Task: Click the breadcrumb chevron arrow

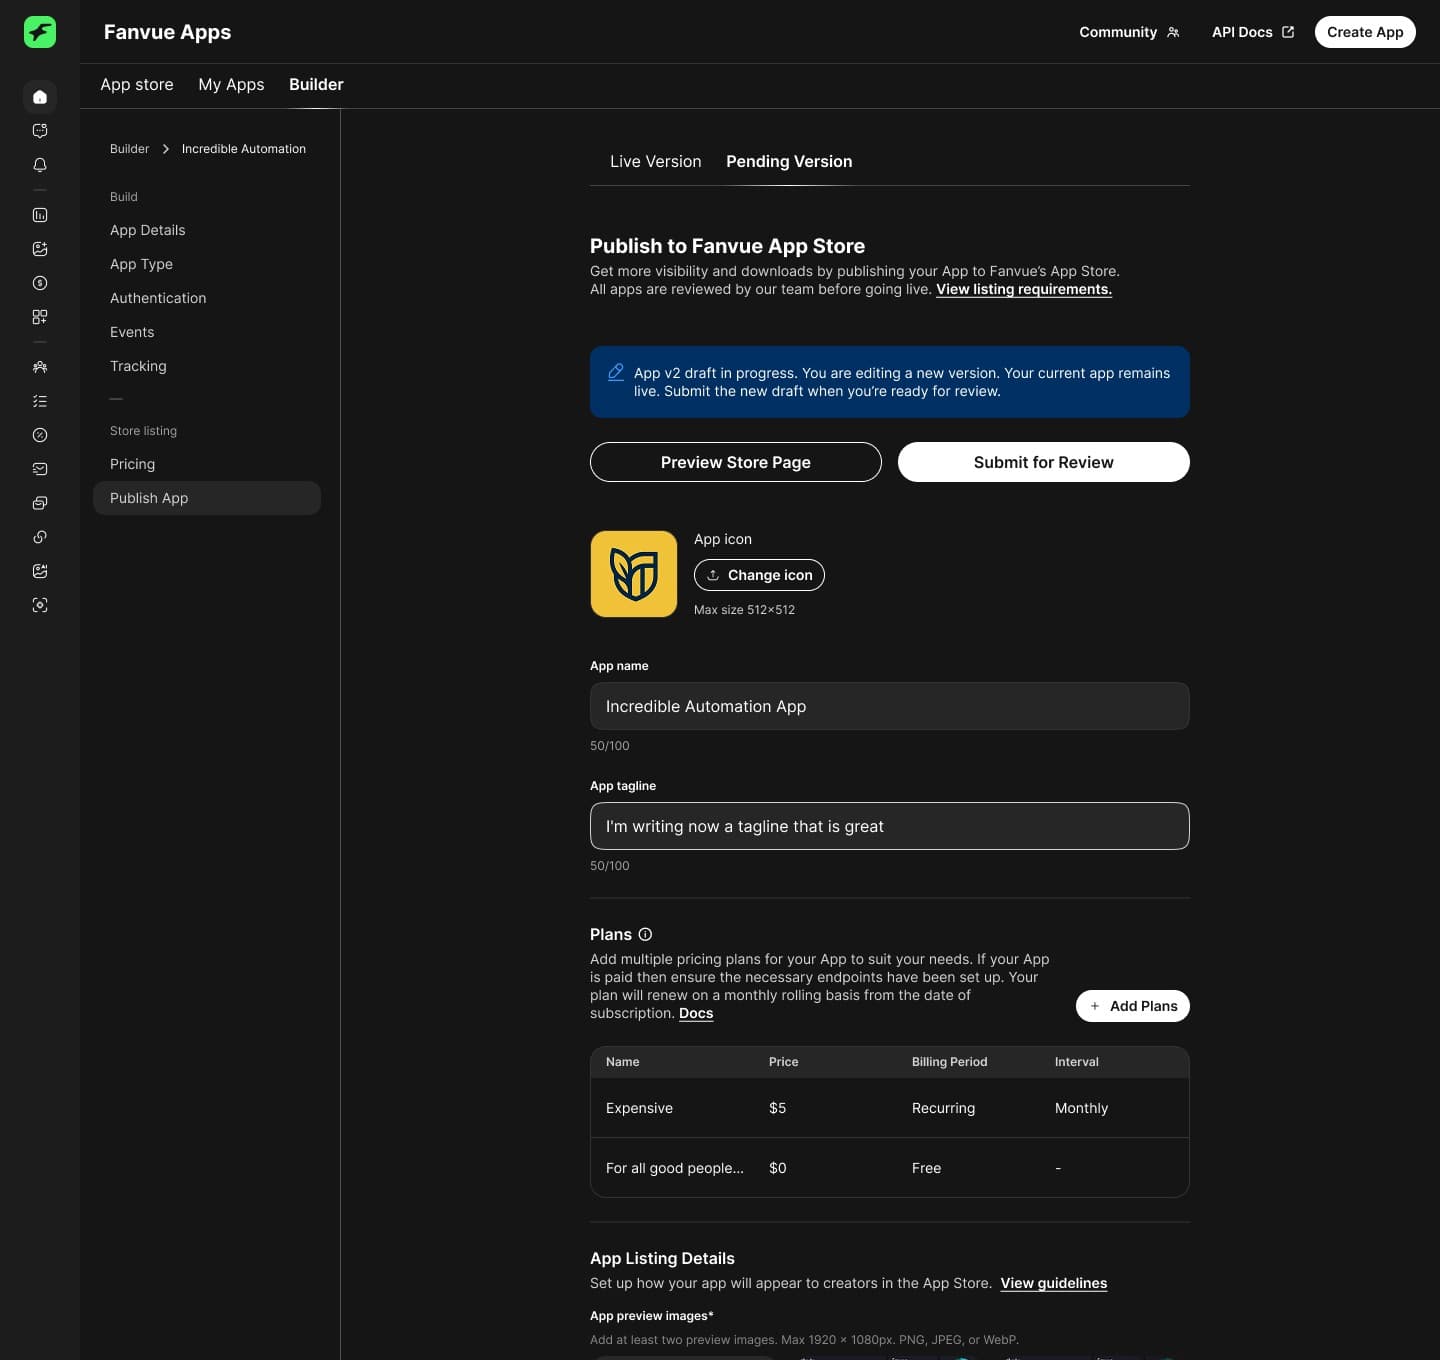Action: [166, 149]
